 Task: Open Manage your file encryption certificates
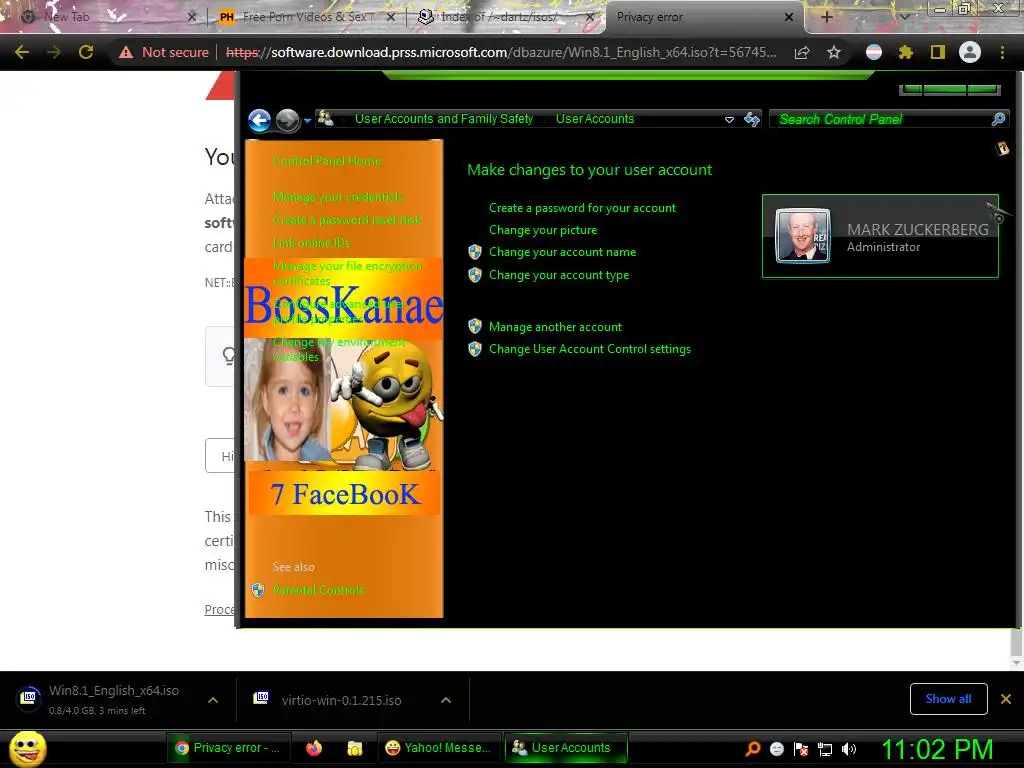coord(347,273)
